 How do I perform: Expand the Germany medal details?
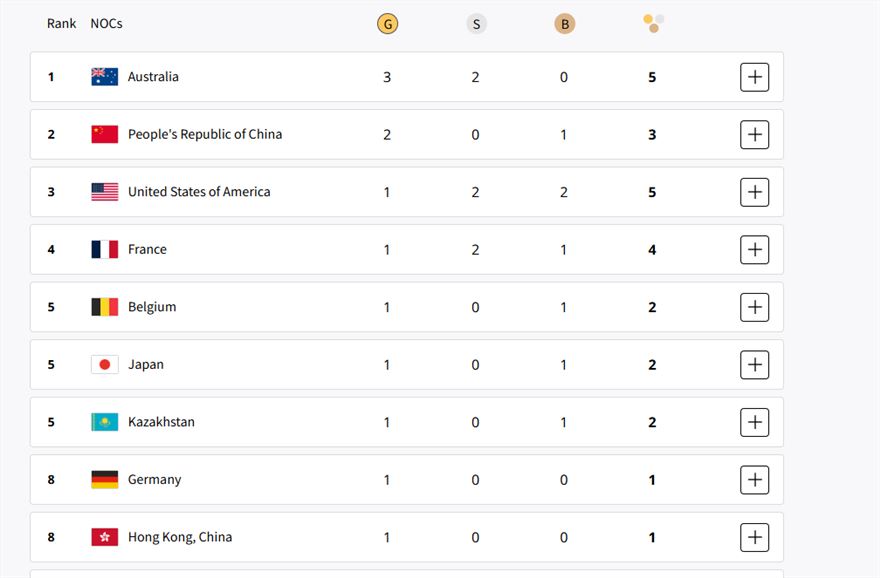coord(754,480)
